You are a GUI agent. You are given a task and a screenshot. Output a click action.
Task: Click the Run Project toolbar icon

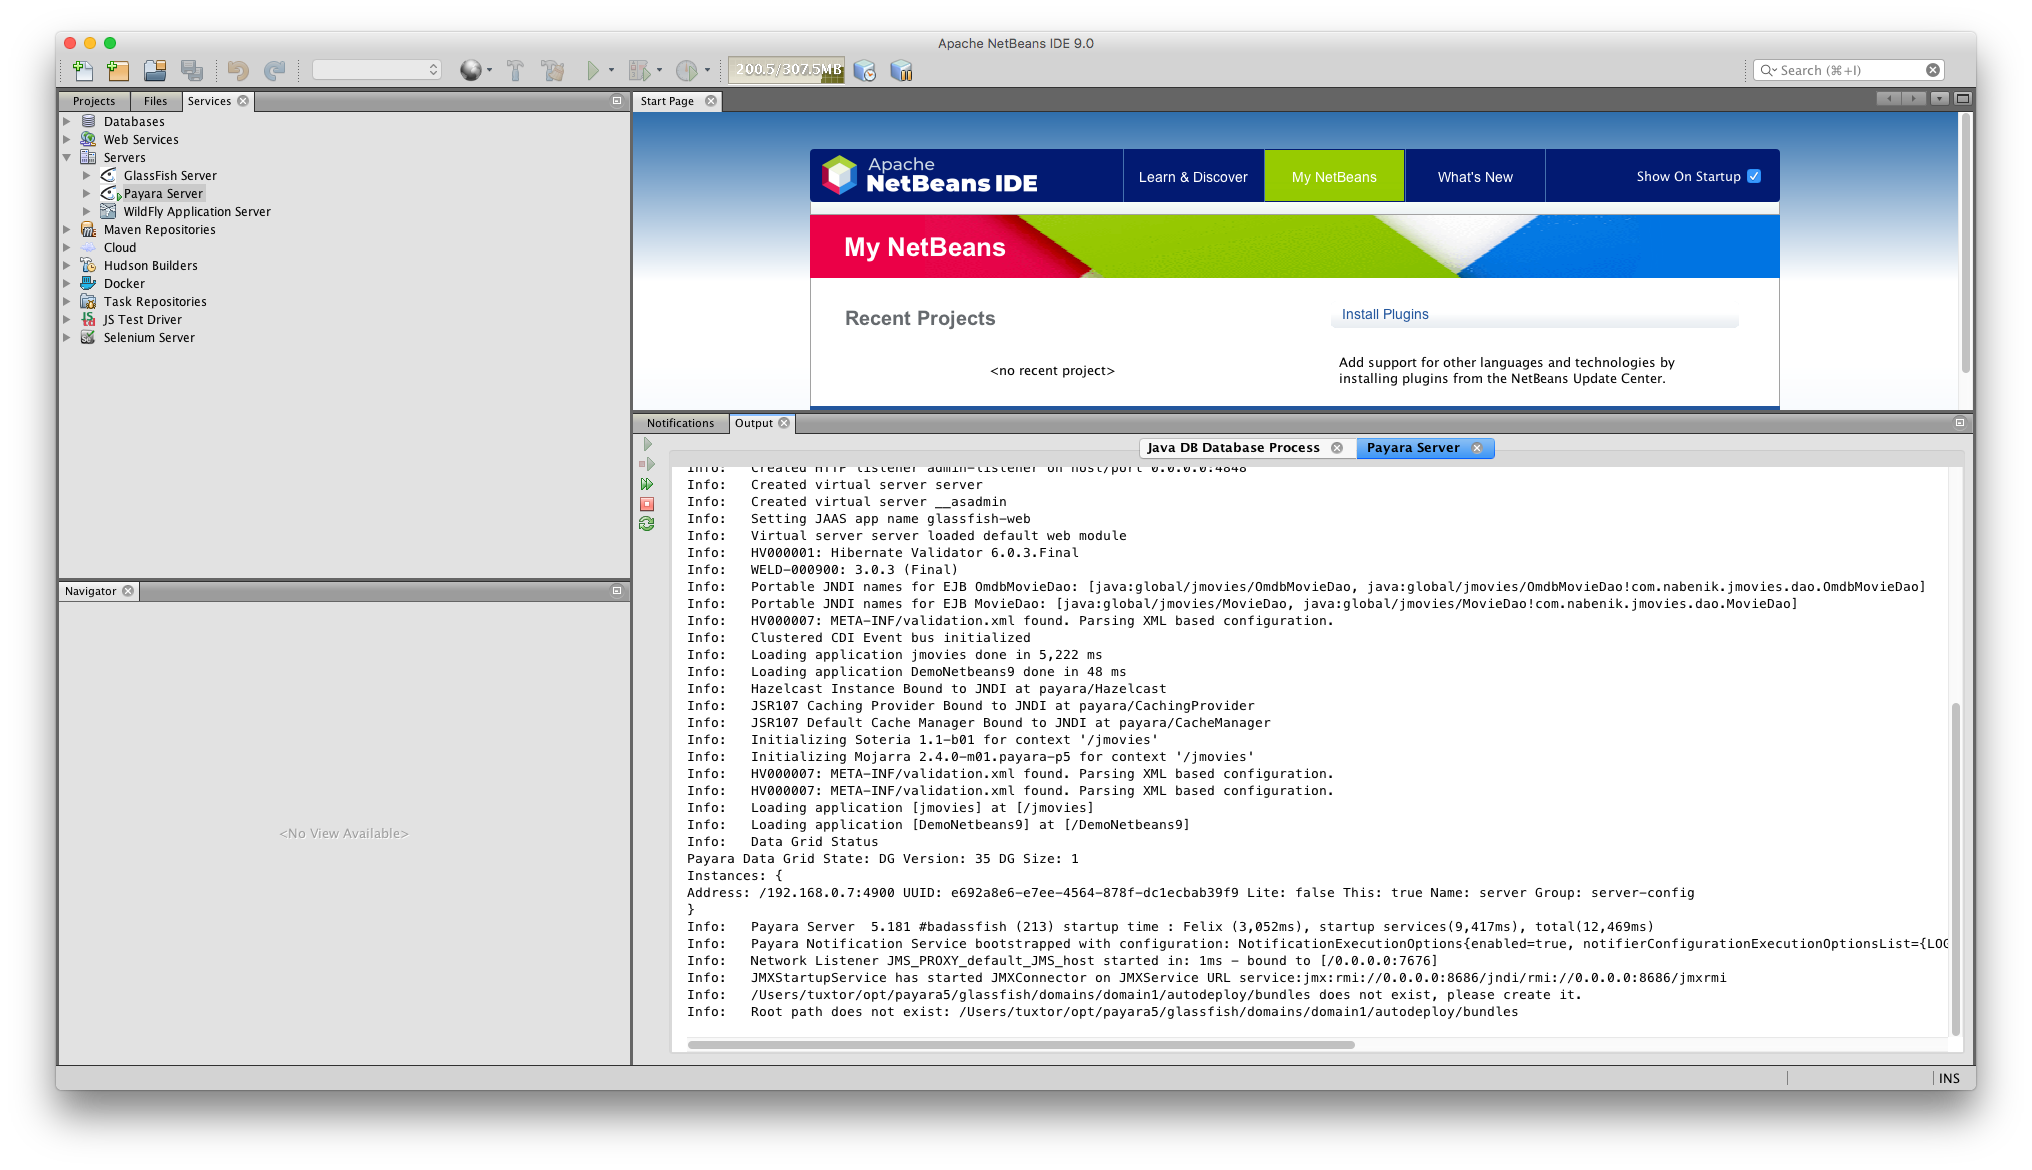593,68
